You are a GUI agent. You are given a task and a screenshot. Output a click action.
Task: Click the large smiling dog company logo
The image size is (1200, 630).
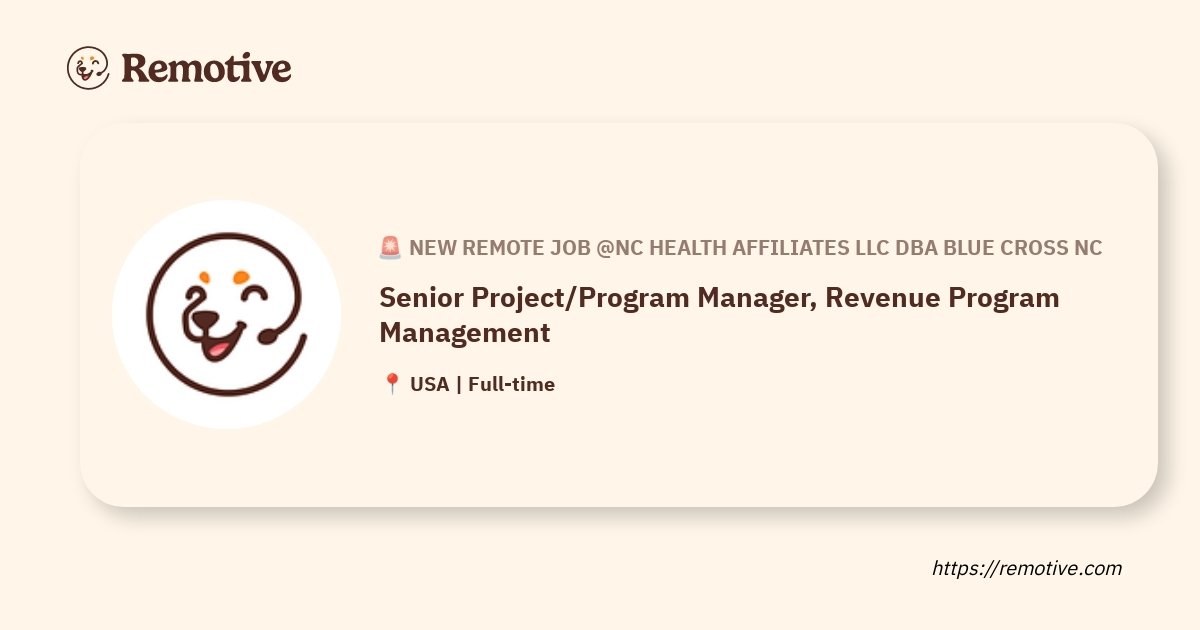point(226,314)
